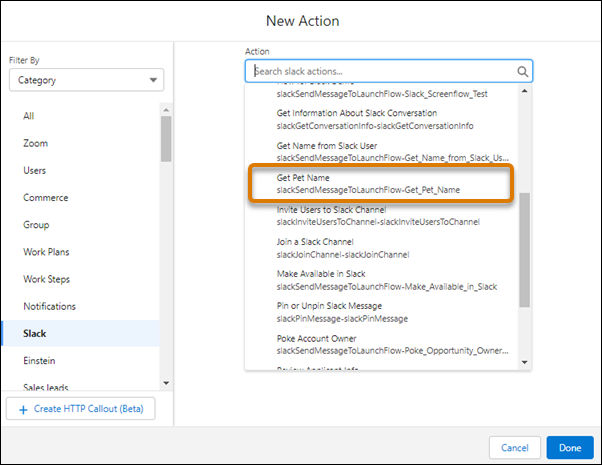Choose Get Information About Slack Conversation action
The image size is (602, 465).
[x=382, y=119]
